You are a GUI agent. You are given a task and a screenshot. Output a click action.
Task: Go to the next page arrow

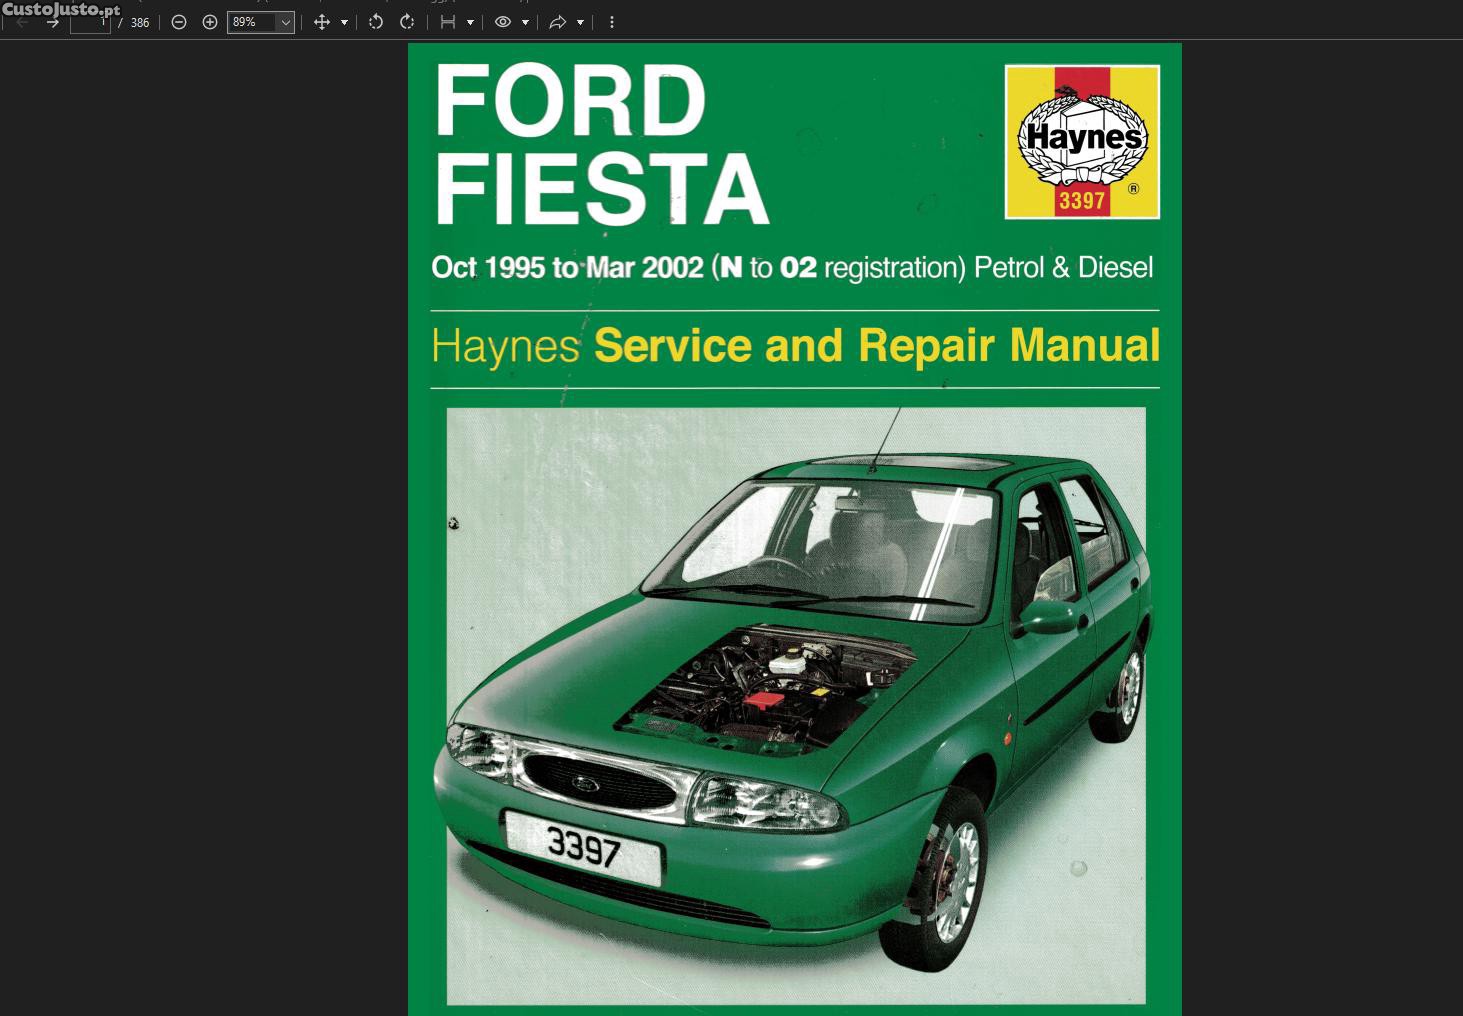(x=53, y=22)
